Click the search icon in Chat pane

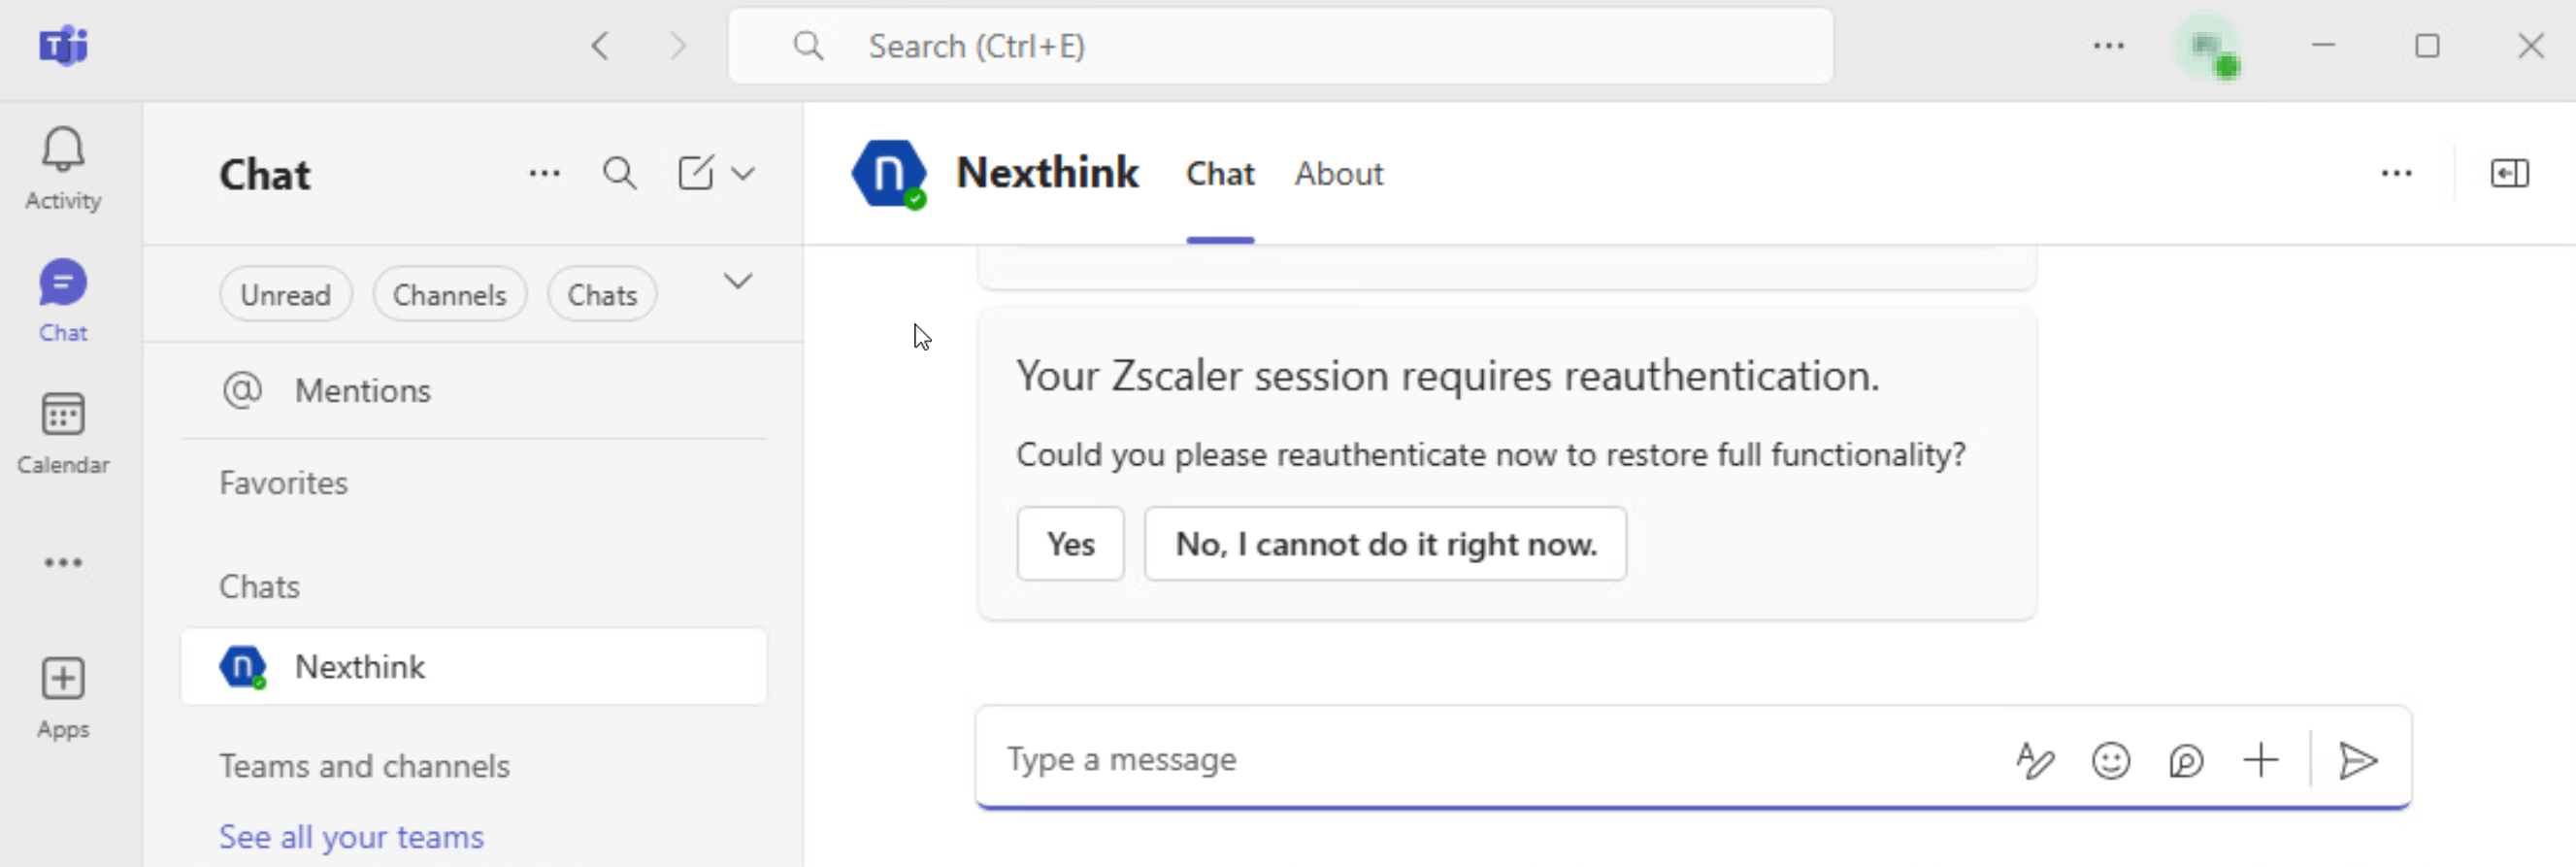click(619, 174)
